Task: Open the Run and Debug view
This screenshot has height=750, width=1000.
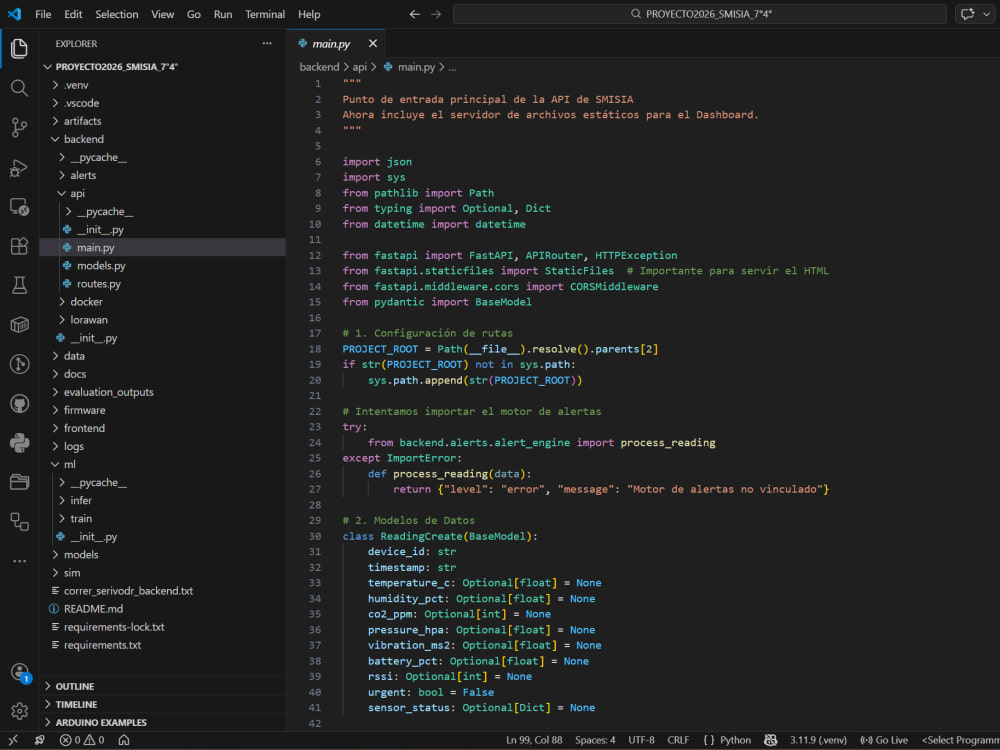Action: coord(19,168)
